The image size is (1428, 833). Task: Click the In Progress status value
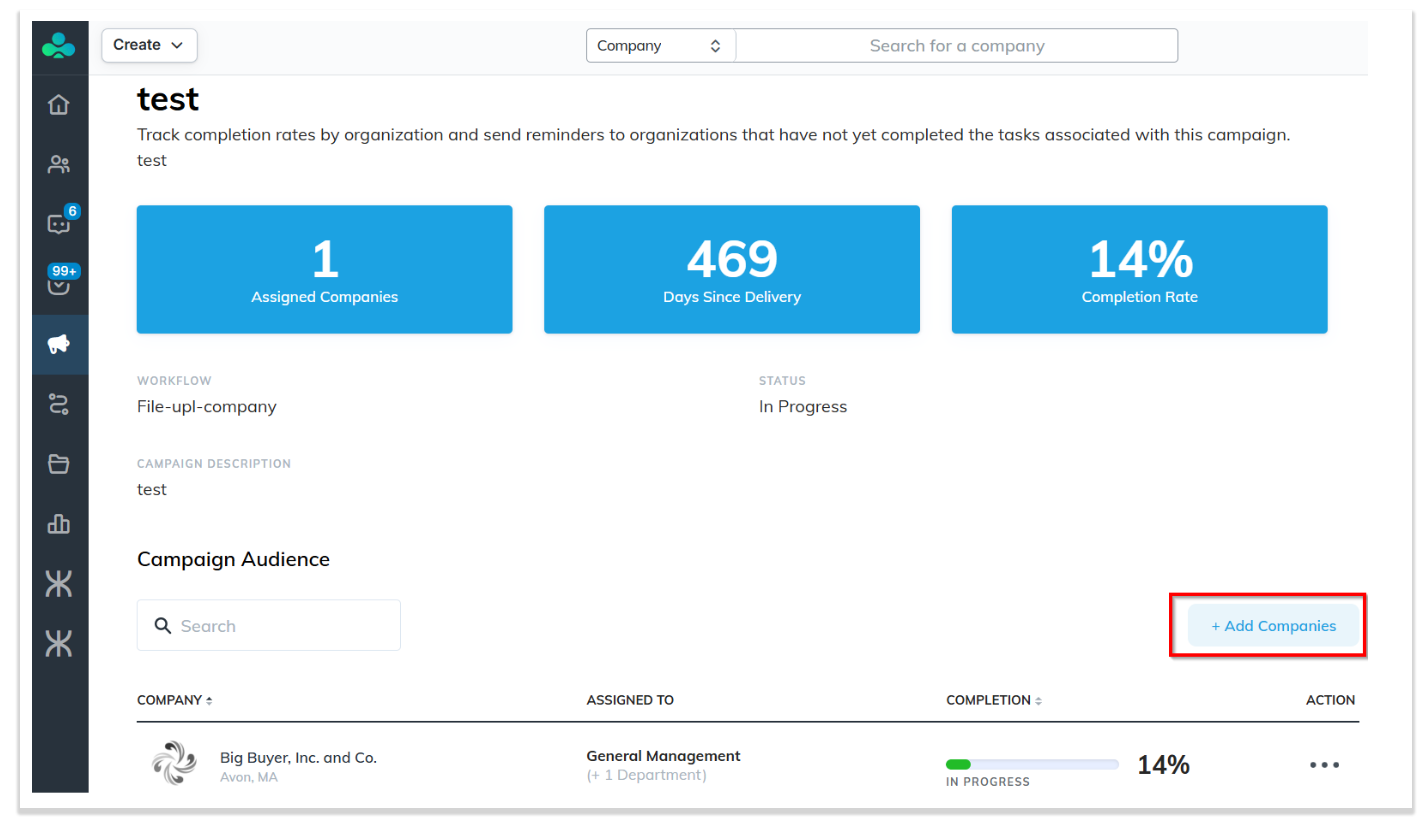pos(803,407)
